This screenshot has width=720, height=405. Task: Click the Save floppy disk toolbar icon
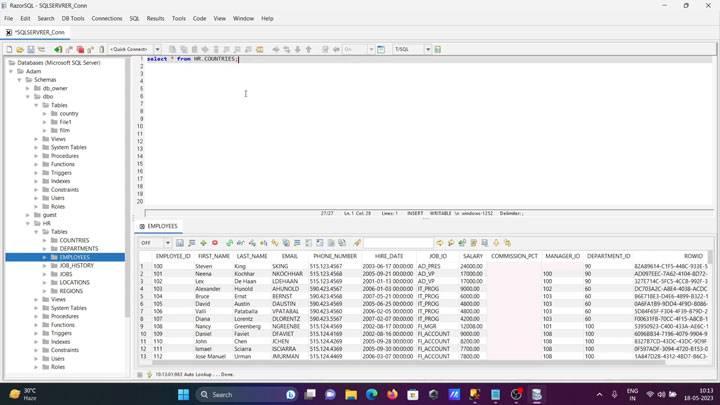tap(31, 49)
